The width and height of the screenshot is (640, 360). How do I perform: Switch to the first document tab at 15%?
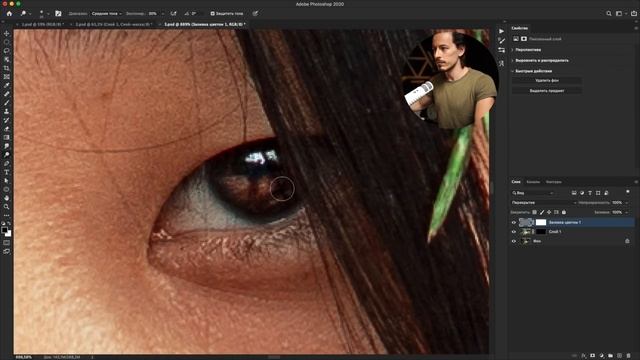coord(42,24)
